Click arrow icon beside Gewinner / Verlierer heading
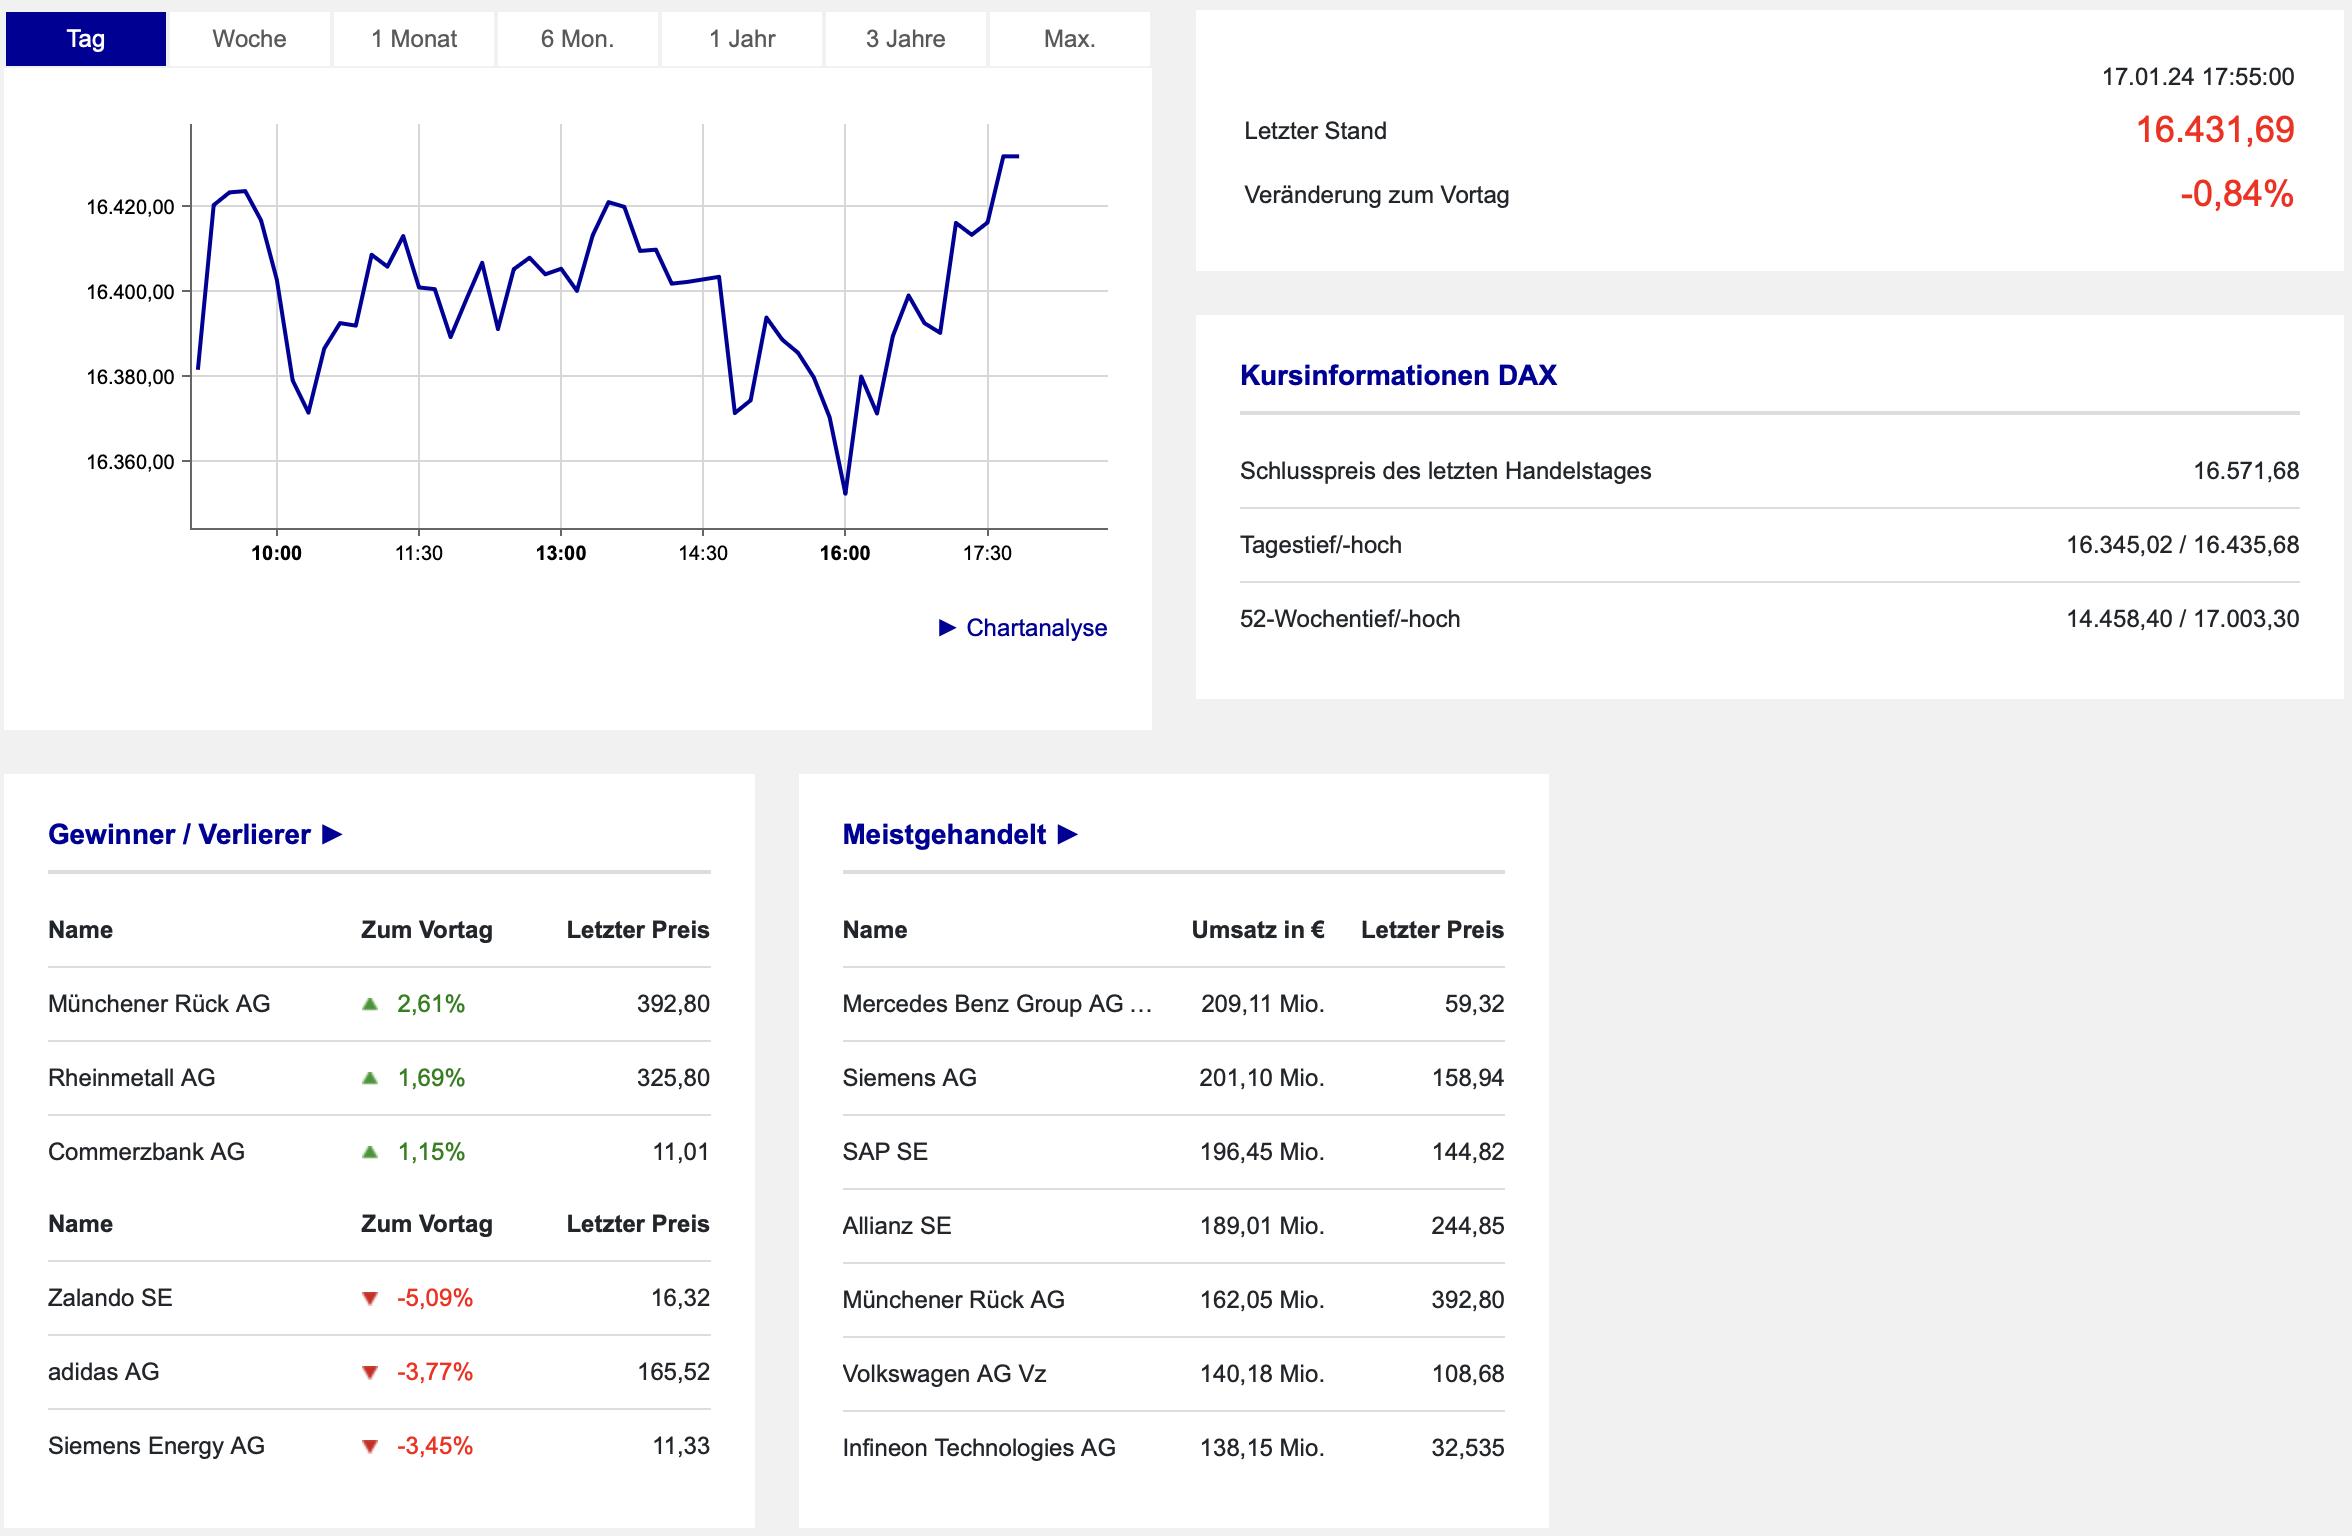This screenshot has height=1536, width=2352. click(332, 834)
